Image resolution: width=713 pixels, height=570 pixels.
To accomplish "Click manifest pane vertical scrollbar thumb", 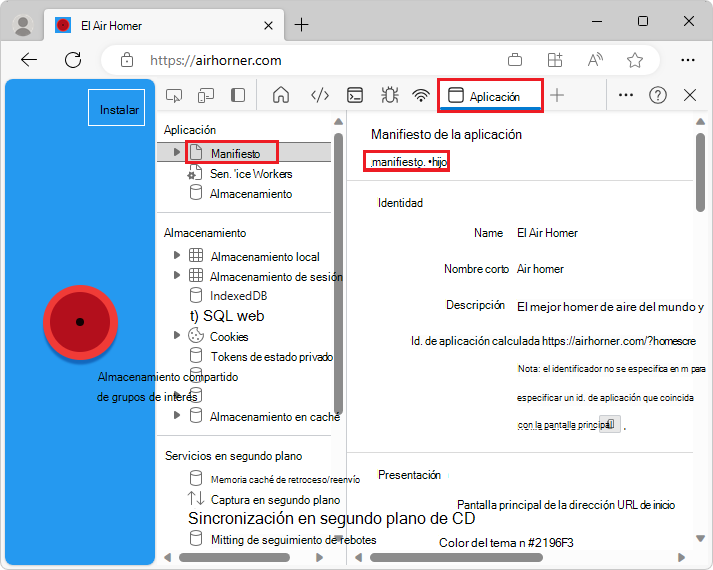I will coord(700,172).
